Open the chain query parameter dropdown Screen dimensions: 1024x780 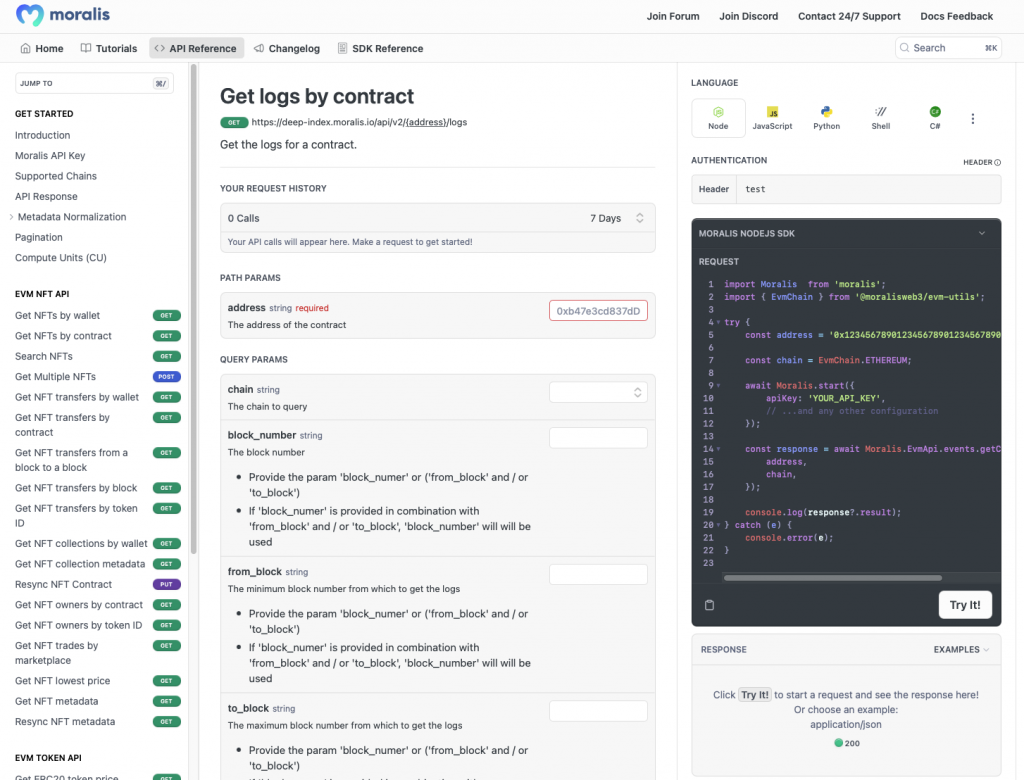point(598,393)
